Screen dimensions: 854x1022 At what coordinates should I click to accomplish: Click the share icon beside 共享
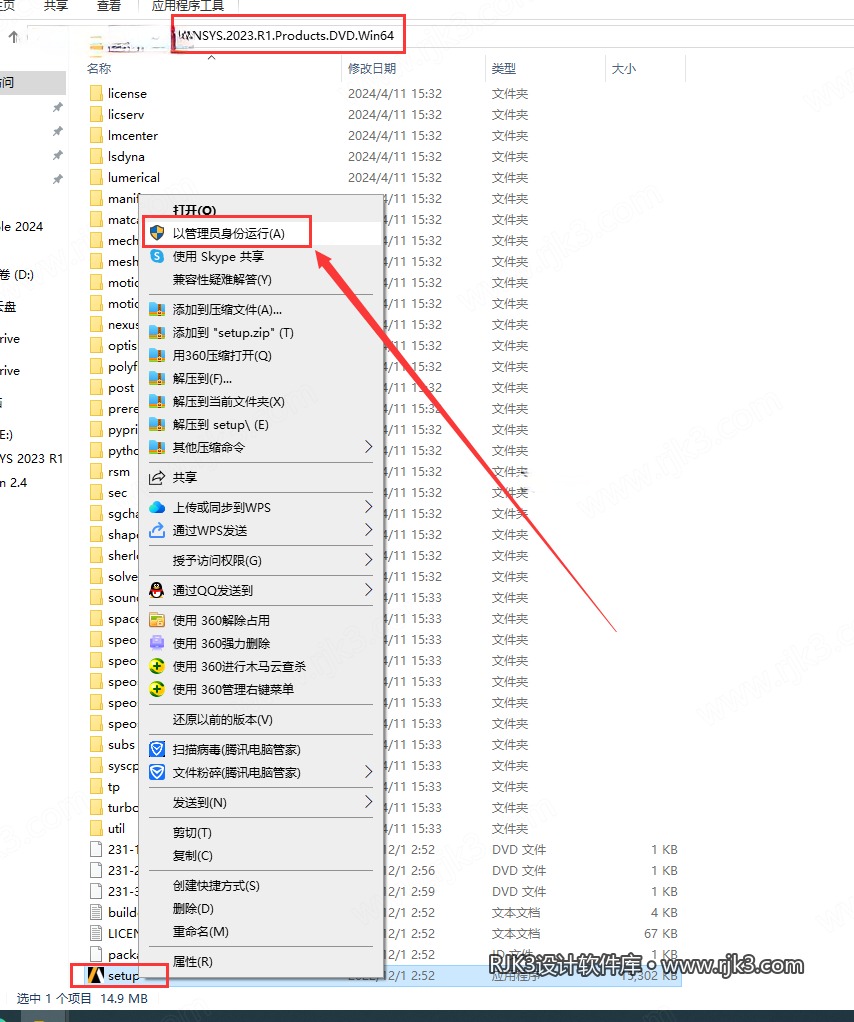(157, 478)
